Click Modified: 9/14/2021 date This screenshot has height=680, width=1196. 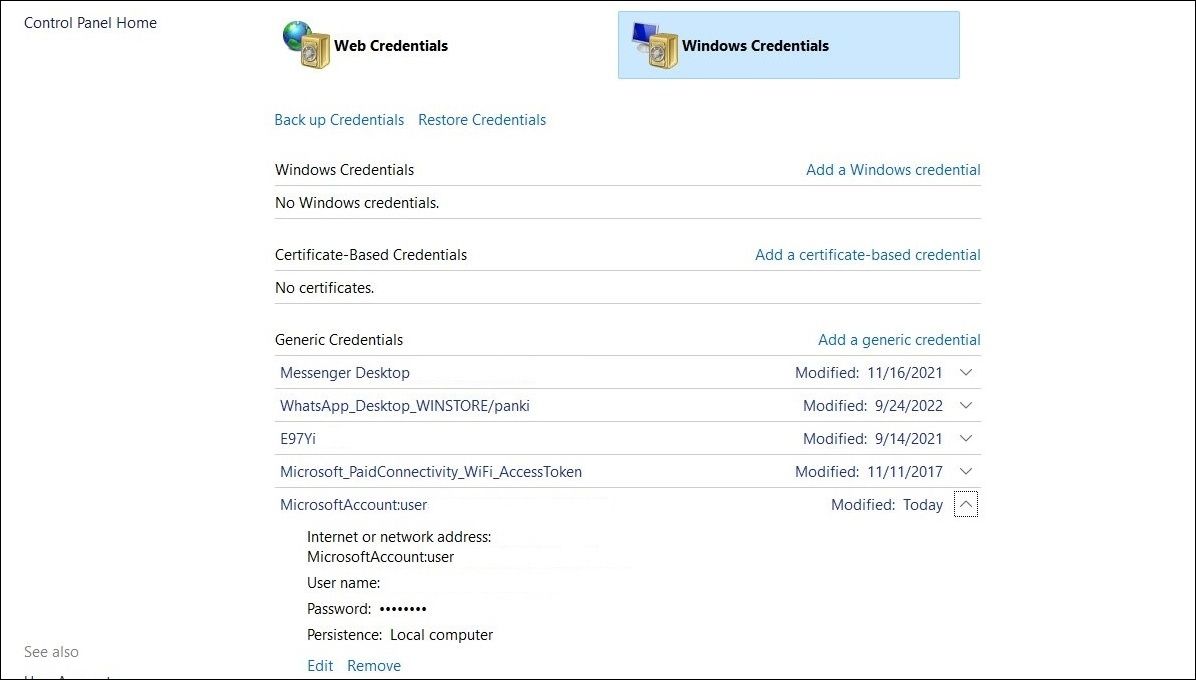pyautogui.click(x=873, y=438)
